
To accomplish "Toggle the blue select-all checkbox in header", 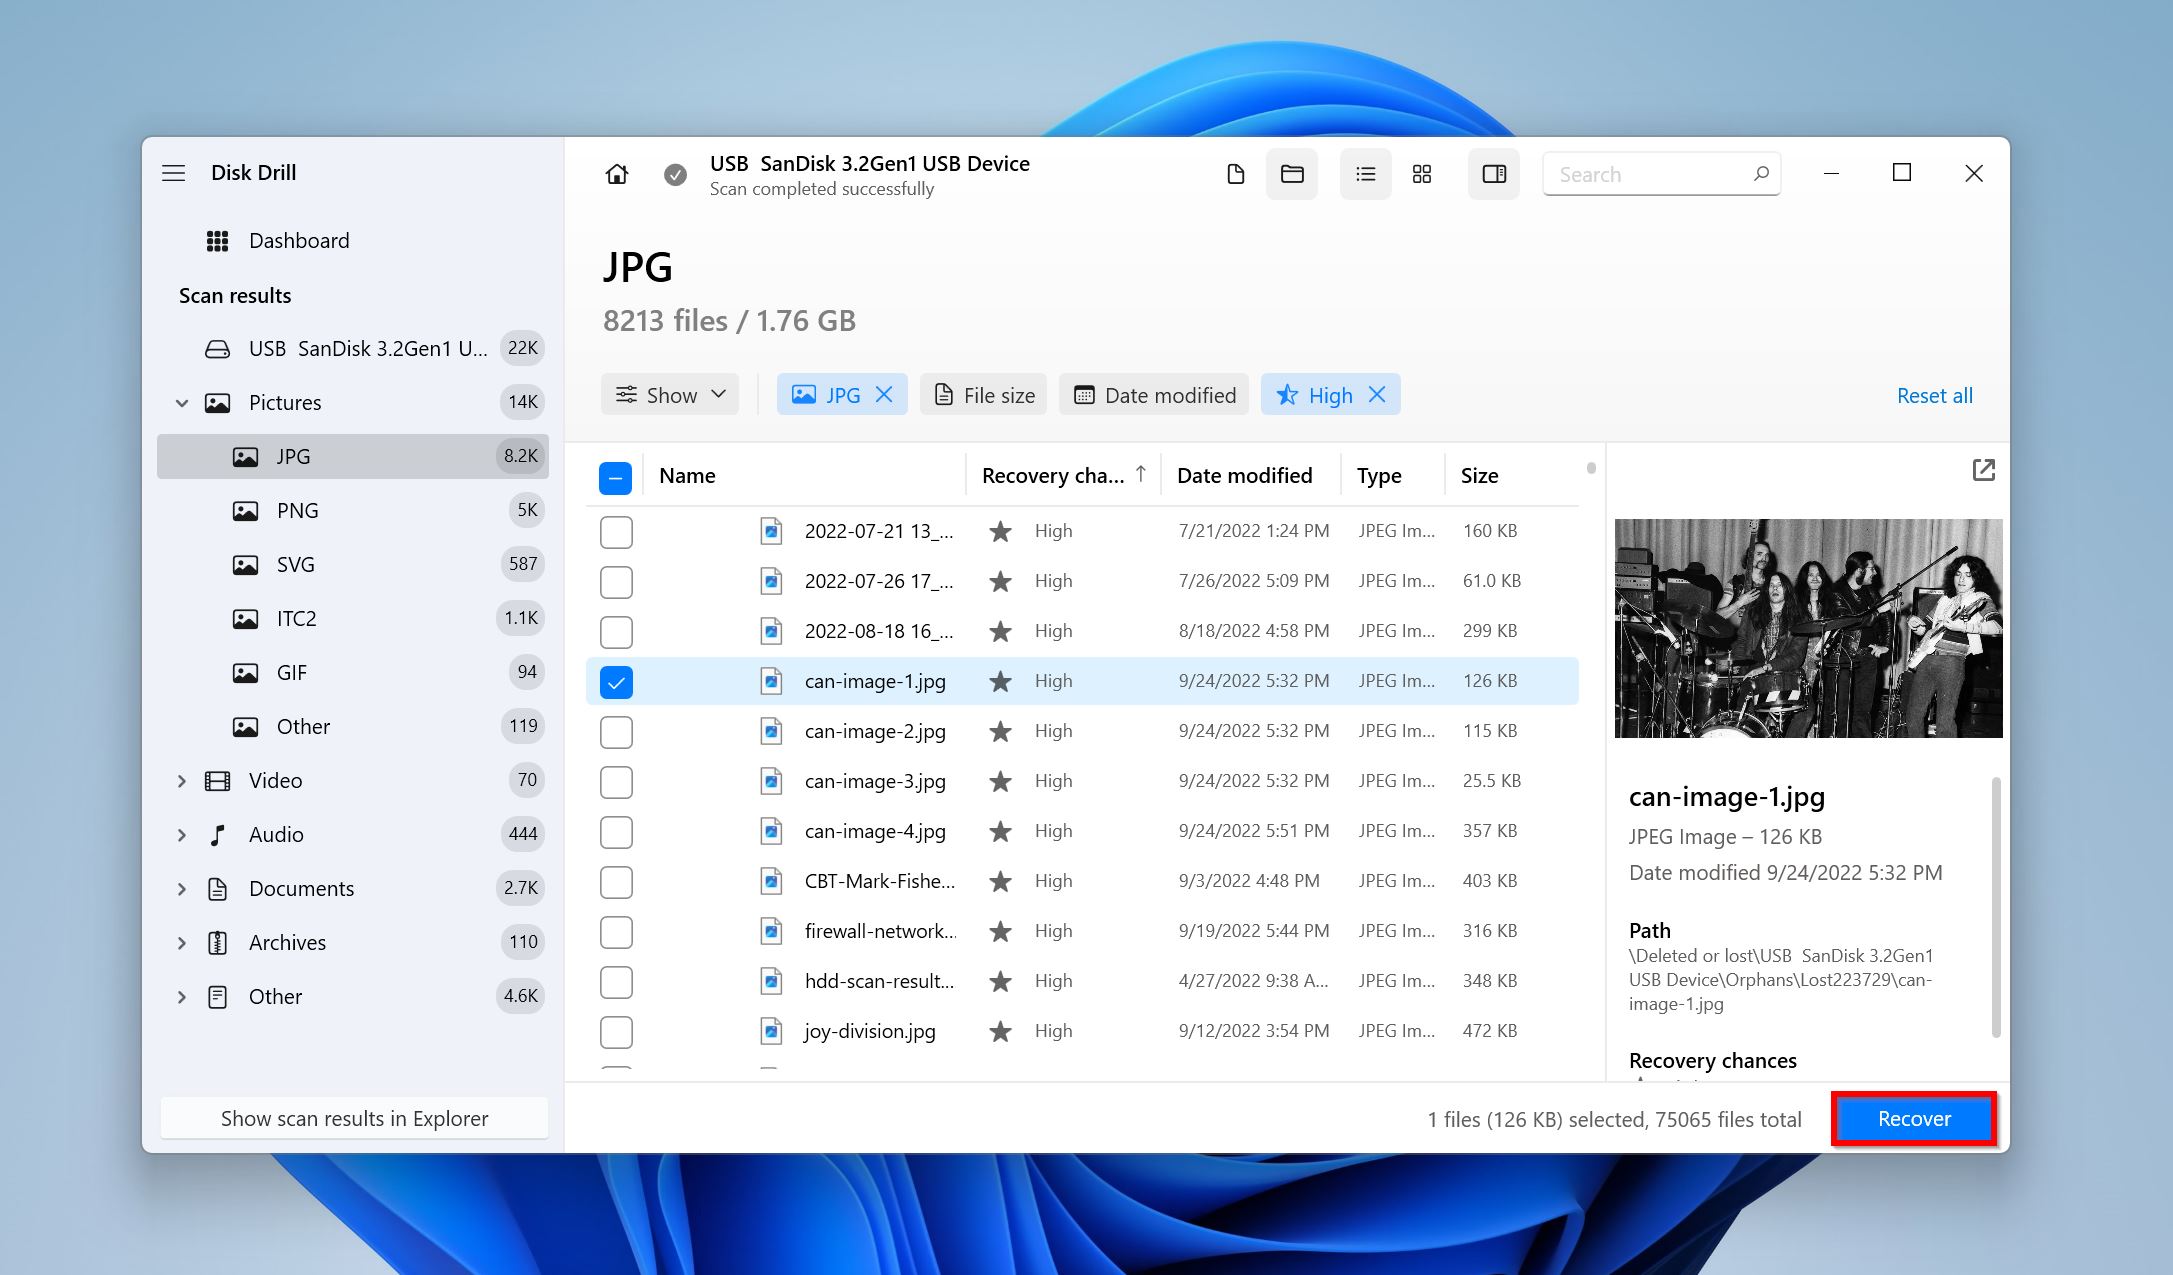I will pos(616,475).
